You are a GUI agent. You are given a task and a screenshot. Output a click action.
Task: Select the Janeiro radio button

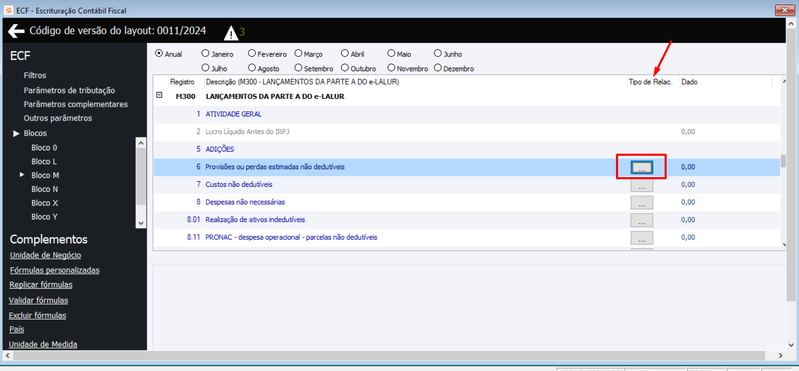[205, 54]
